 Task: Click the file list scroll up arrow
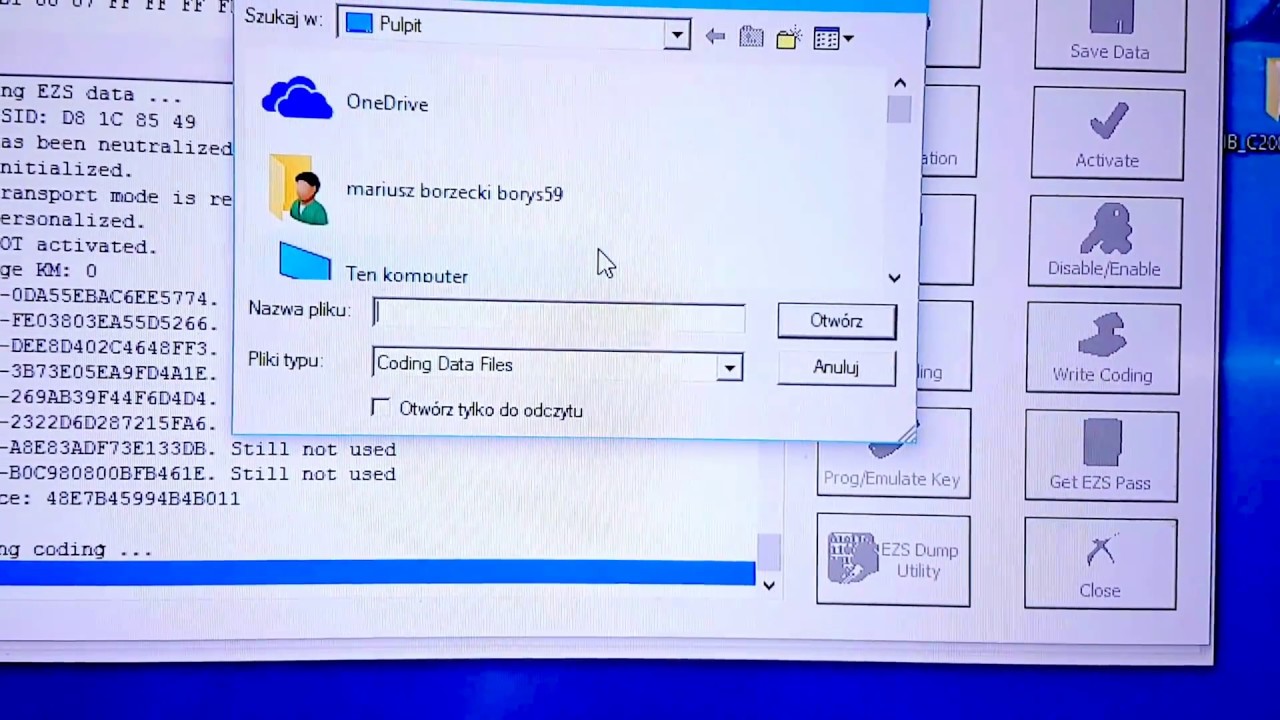point(899,84)
